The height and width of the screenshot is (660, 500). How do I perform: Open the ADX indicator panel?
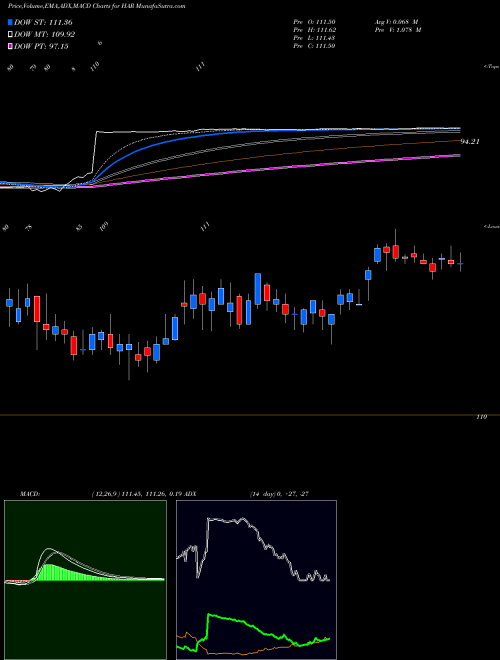[256, 580]
